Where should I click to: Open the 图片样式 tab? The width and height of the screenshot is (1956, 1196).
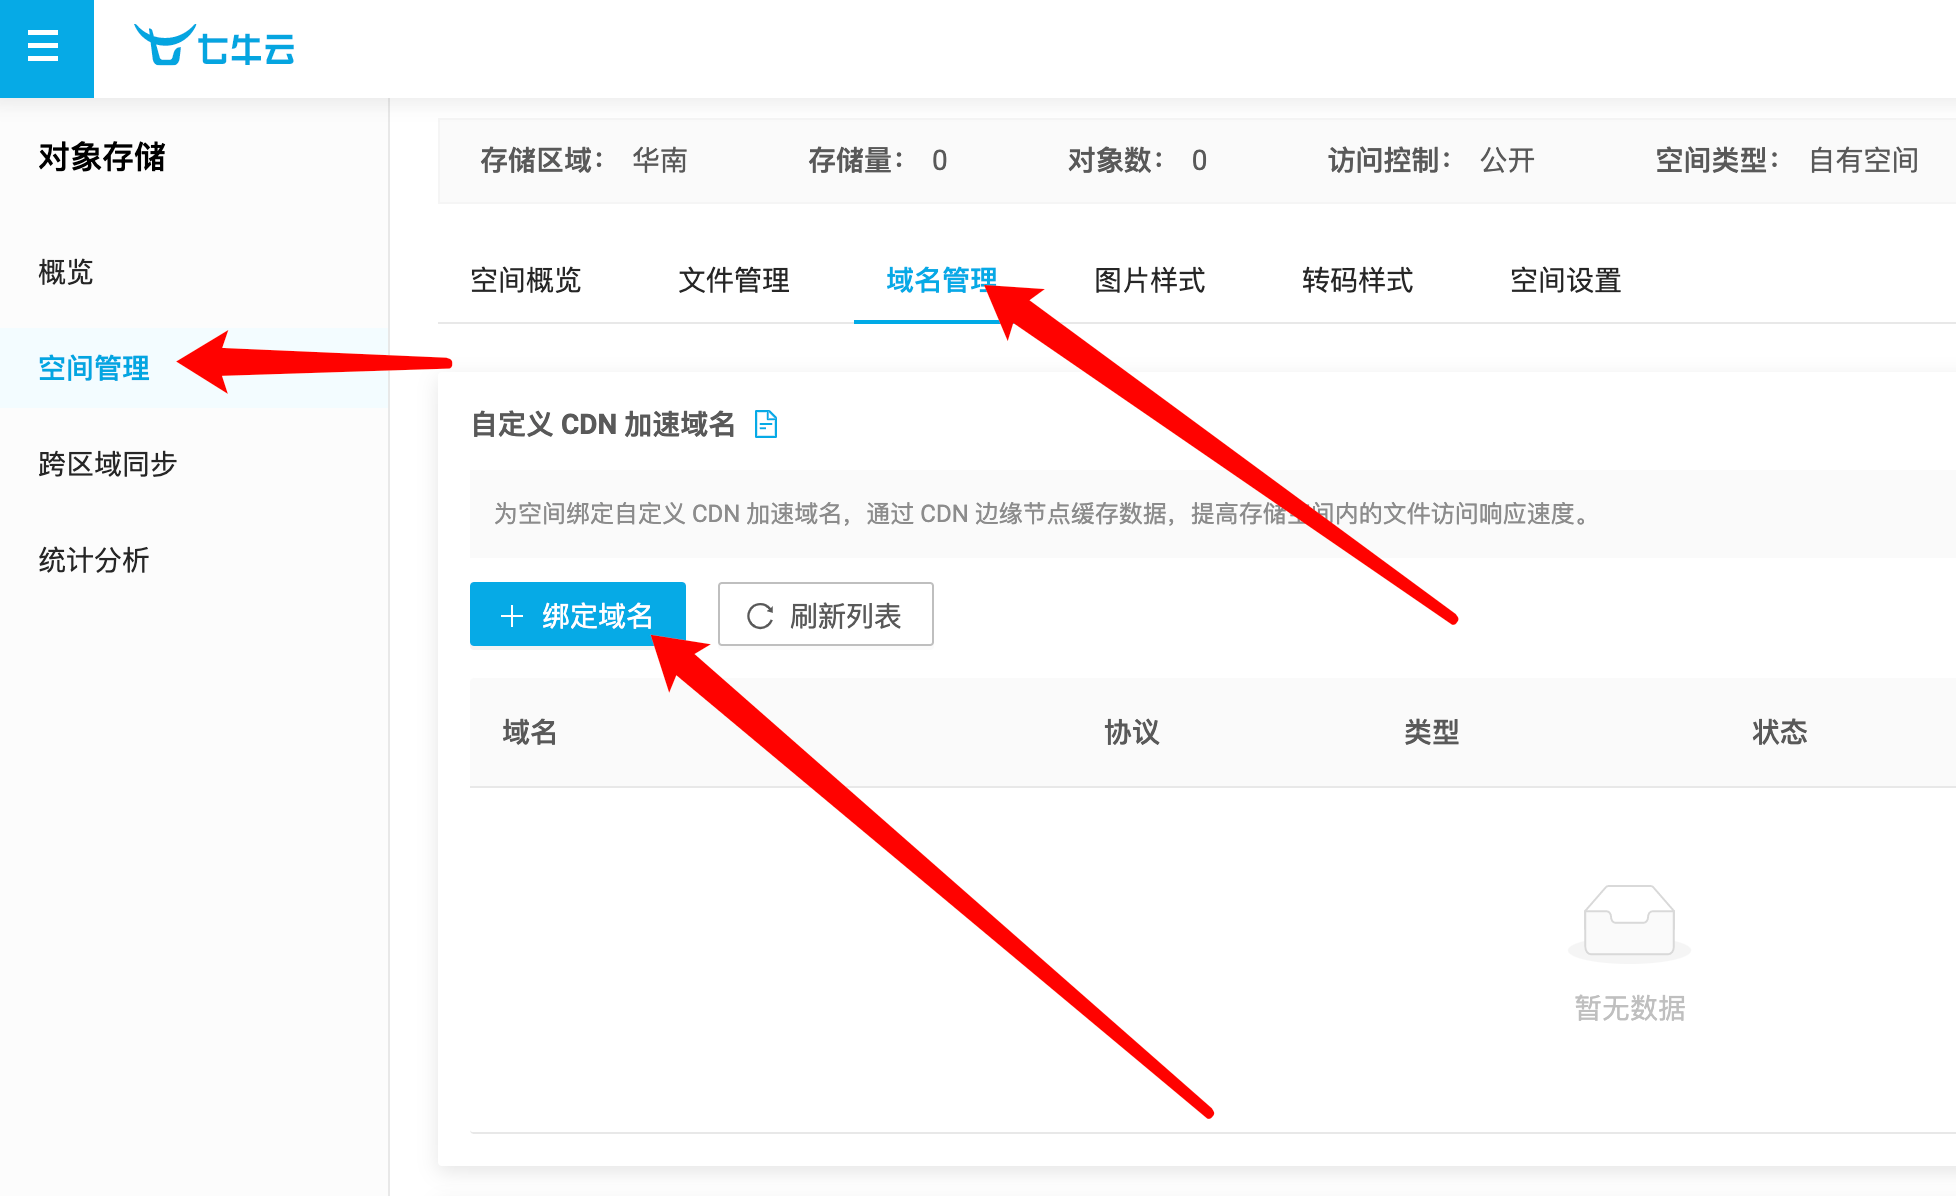(1149, 280)
